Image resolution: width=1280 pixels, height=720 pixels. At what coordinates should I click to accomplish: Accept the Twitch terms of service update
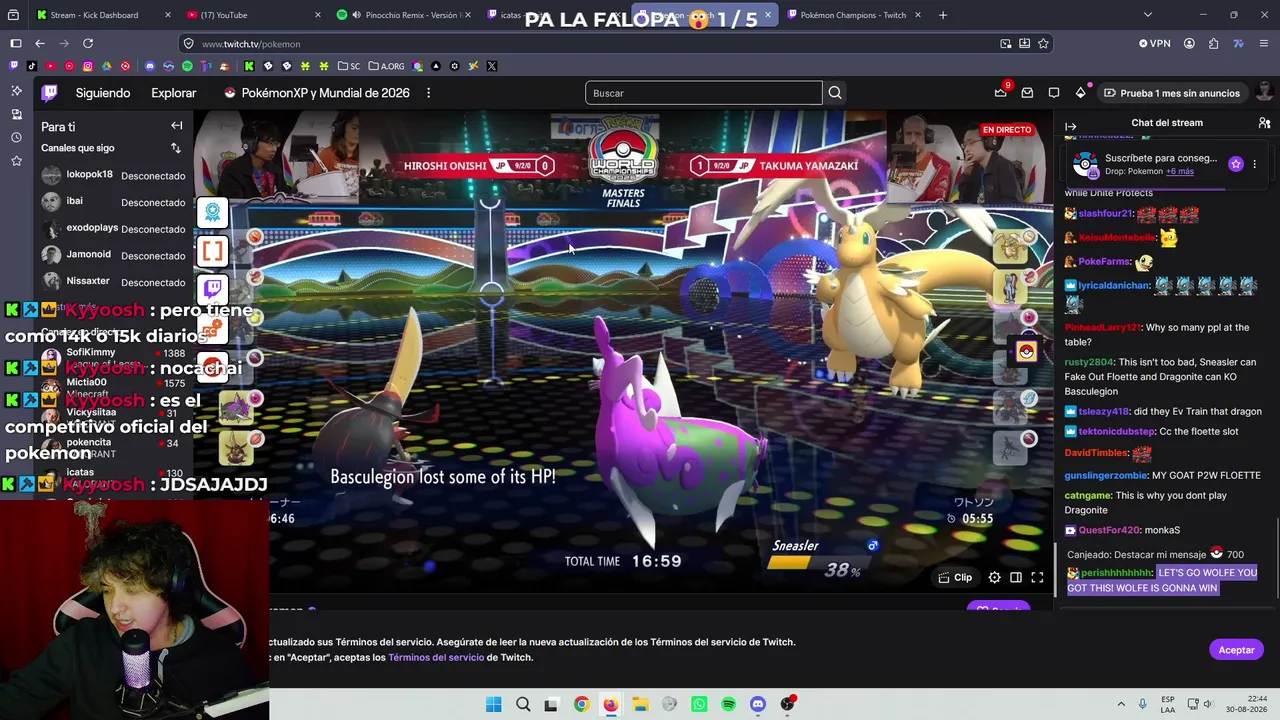tap(1236, 650)
